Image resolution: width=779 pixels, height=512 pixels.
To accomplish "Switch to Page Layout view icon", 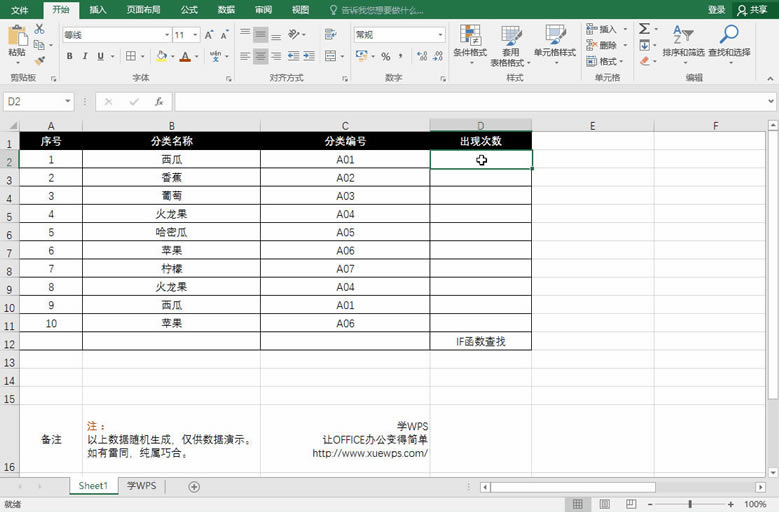I will (604, 504).
